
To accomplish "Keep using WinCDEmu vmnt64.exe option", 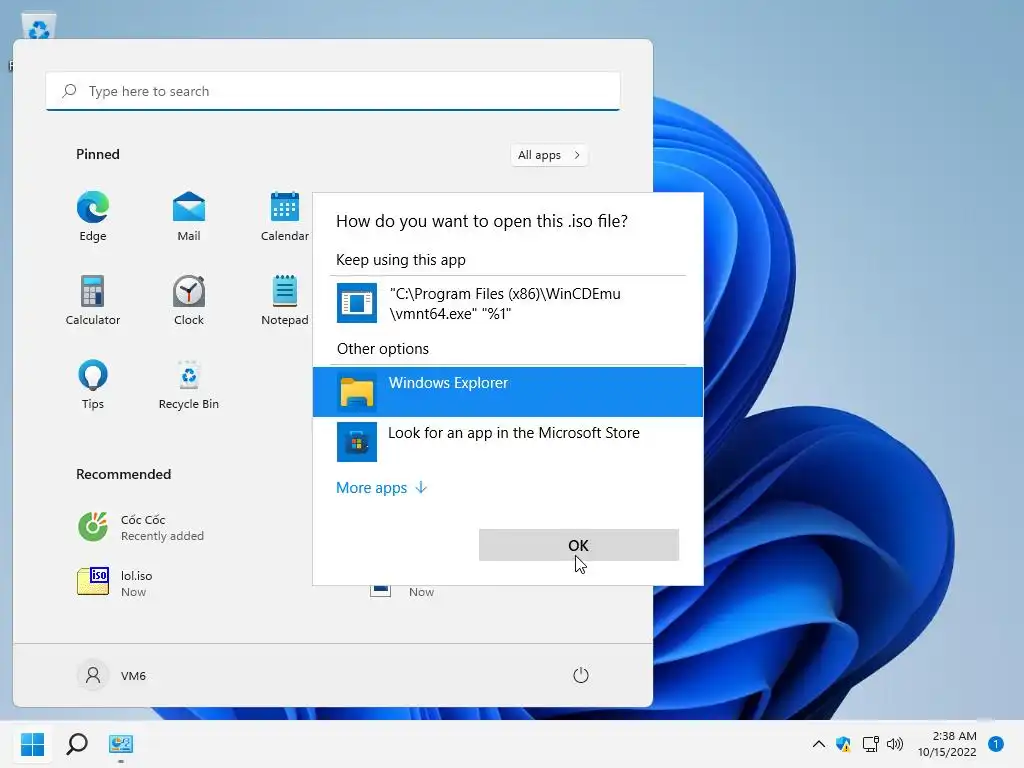I will pos(508,303).
